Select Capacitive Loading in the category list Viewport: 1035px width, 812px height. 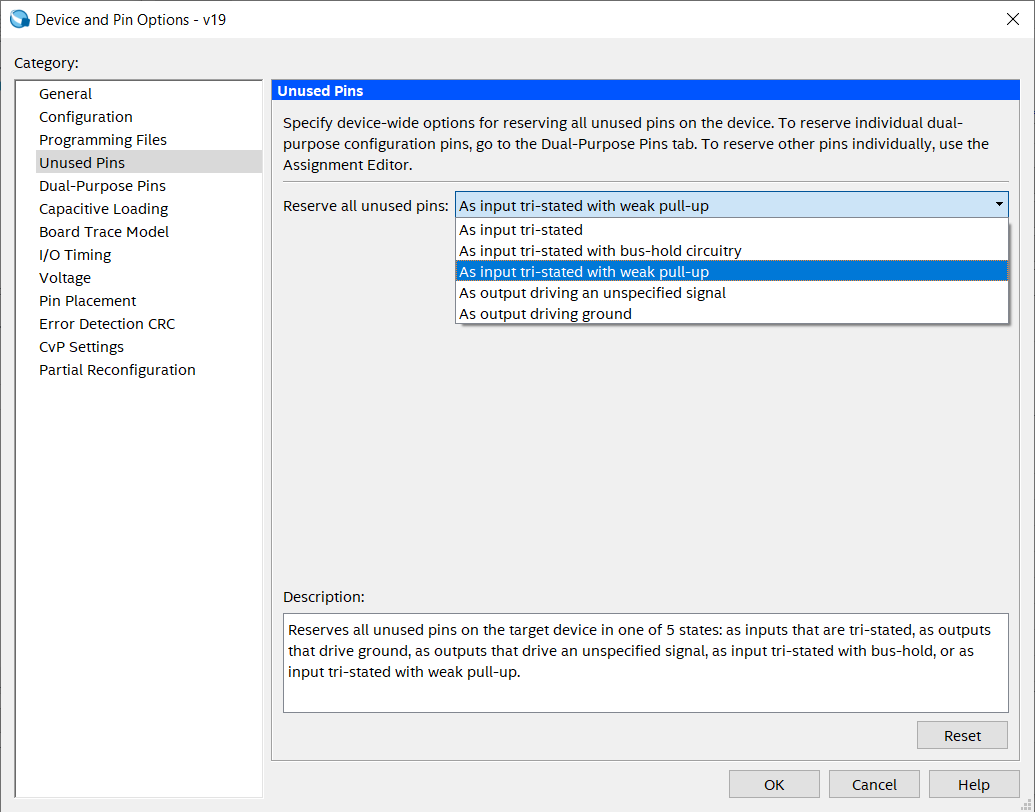point(103,208)
